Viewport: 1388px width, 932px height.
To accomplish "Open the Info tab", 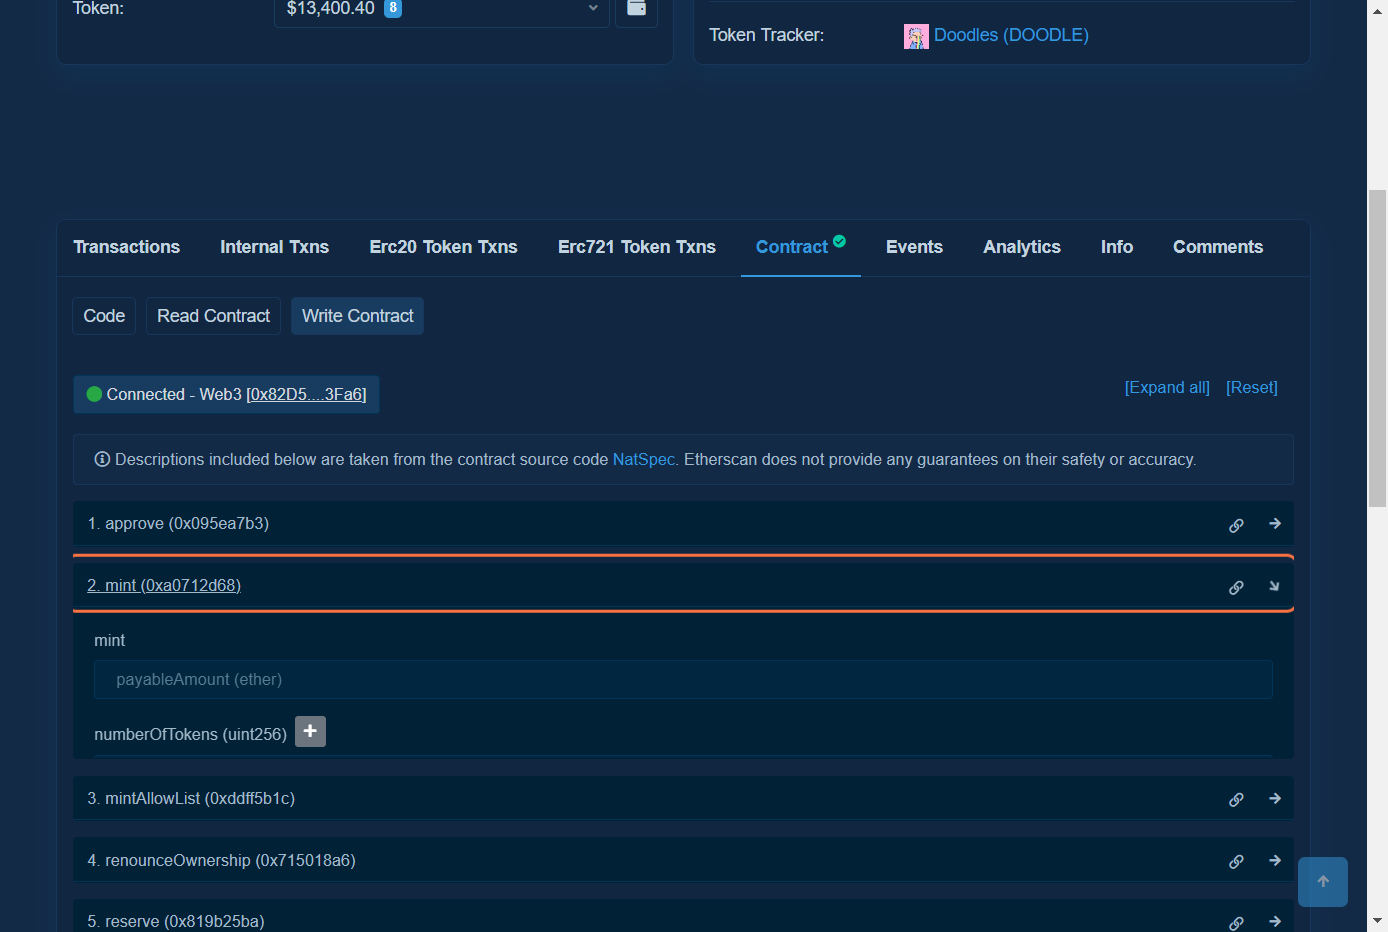I will [x=1117, y=247].
